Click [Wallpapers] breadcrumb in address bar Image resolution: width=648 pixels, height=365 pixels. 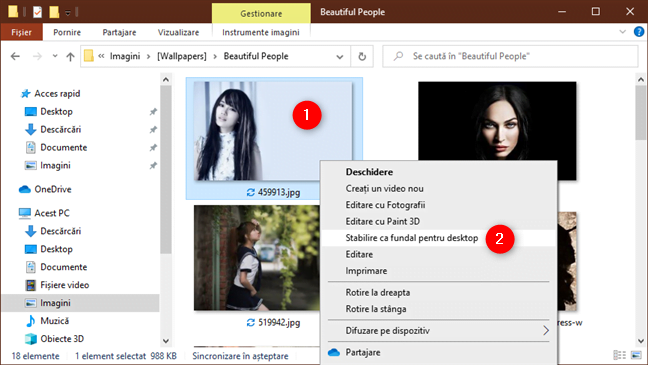[x=182, y=56]
